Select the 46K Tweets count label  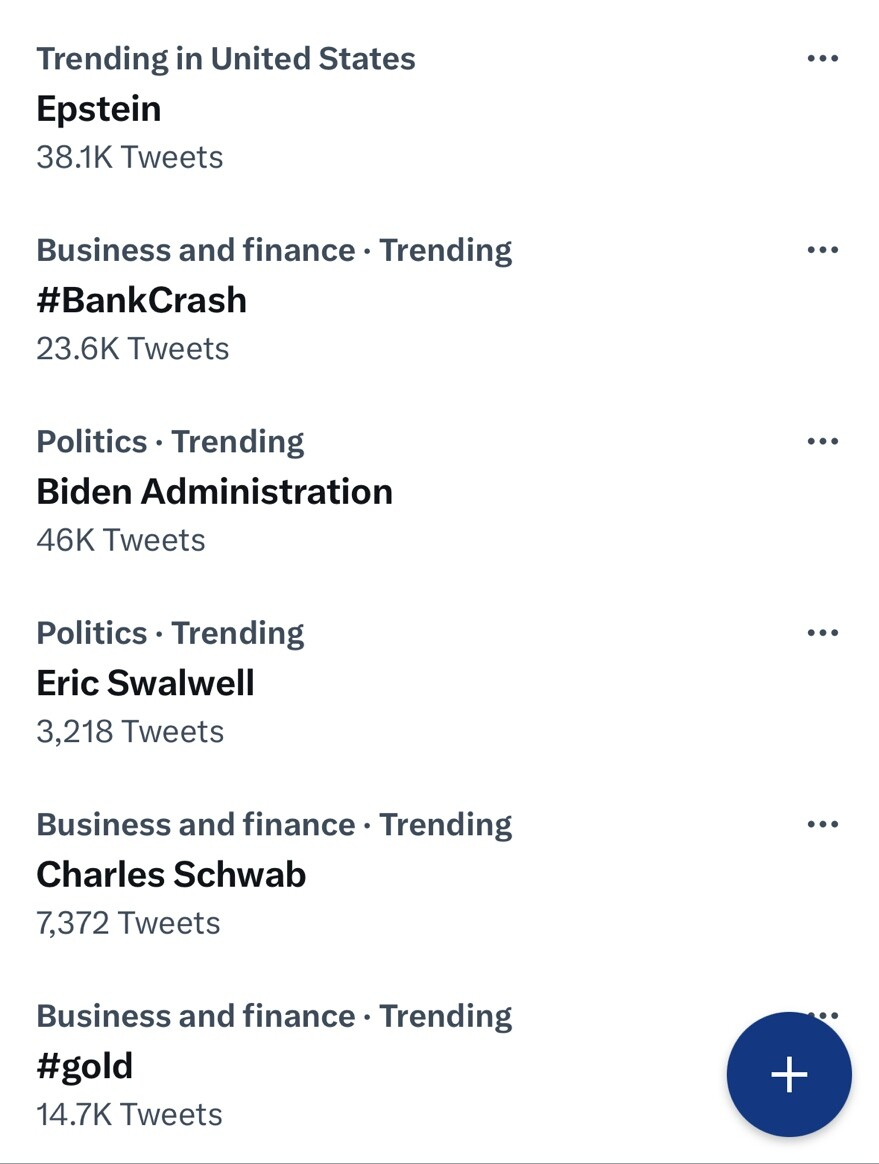point(121,540)
